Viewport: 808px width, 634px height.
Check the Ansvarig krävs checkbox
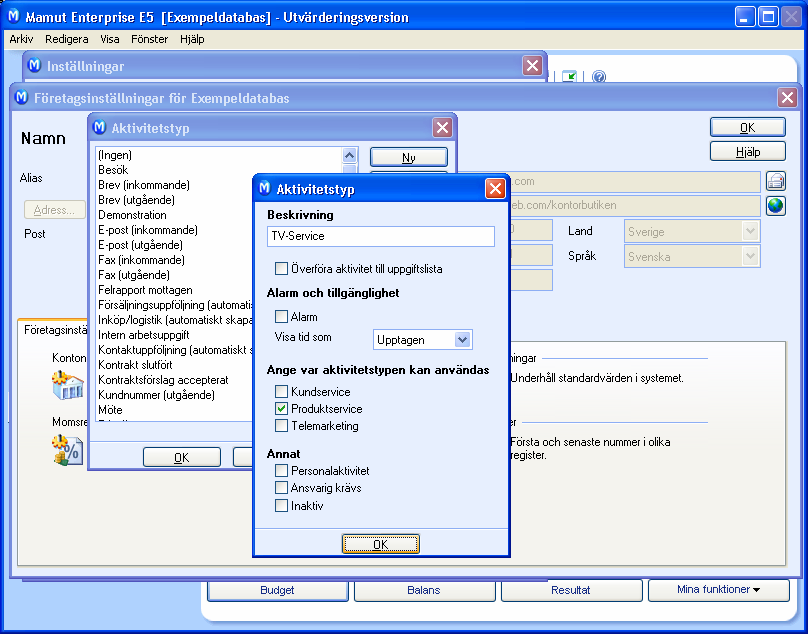coord(281,488)
